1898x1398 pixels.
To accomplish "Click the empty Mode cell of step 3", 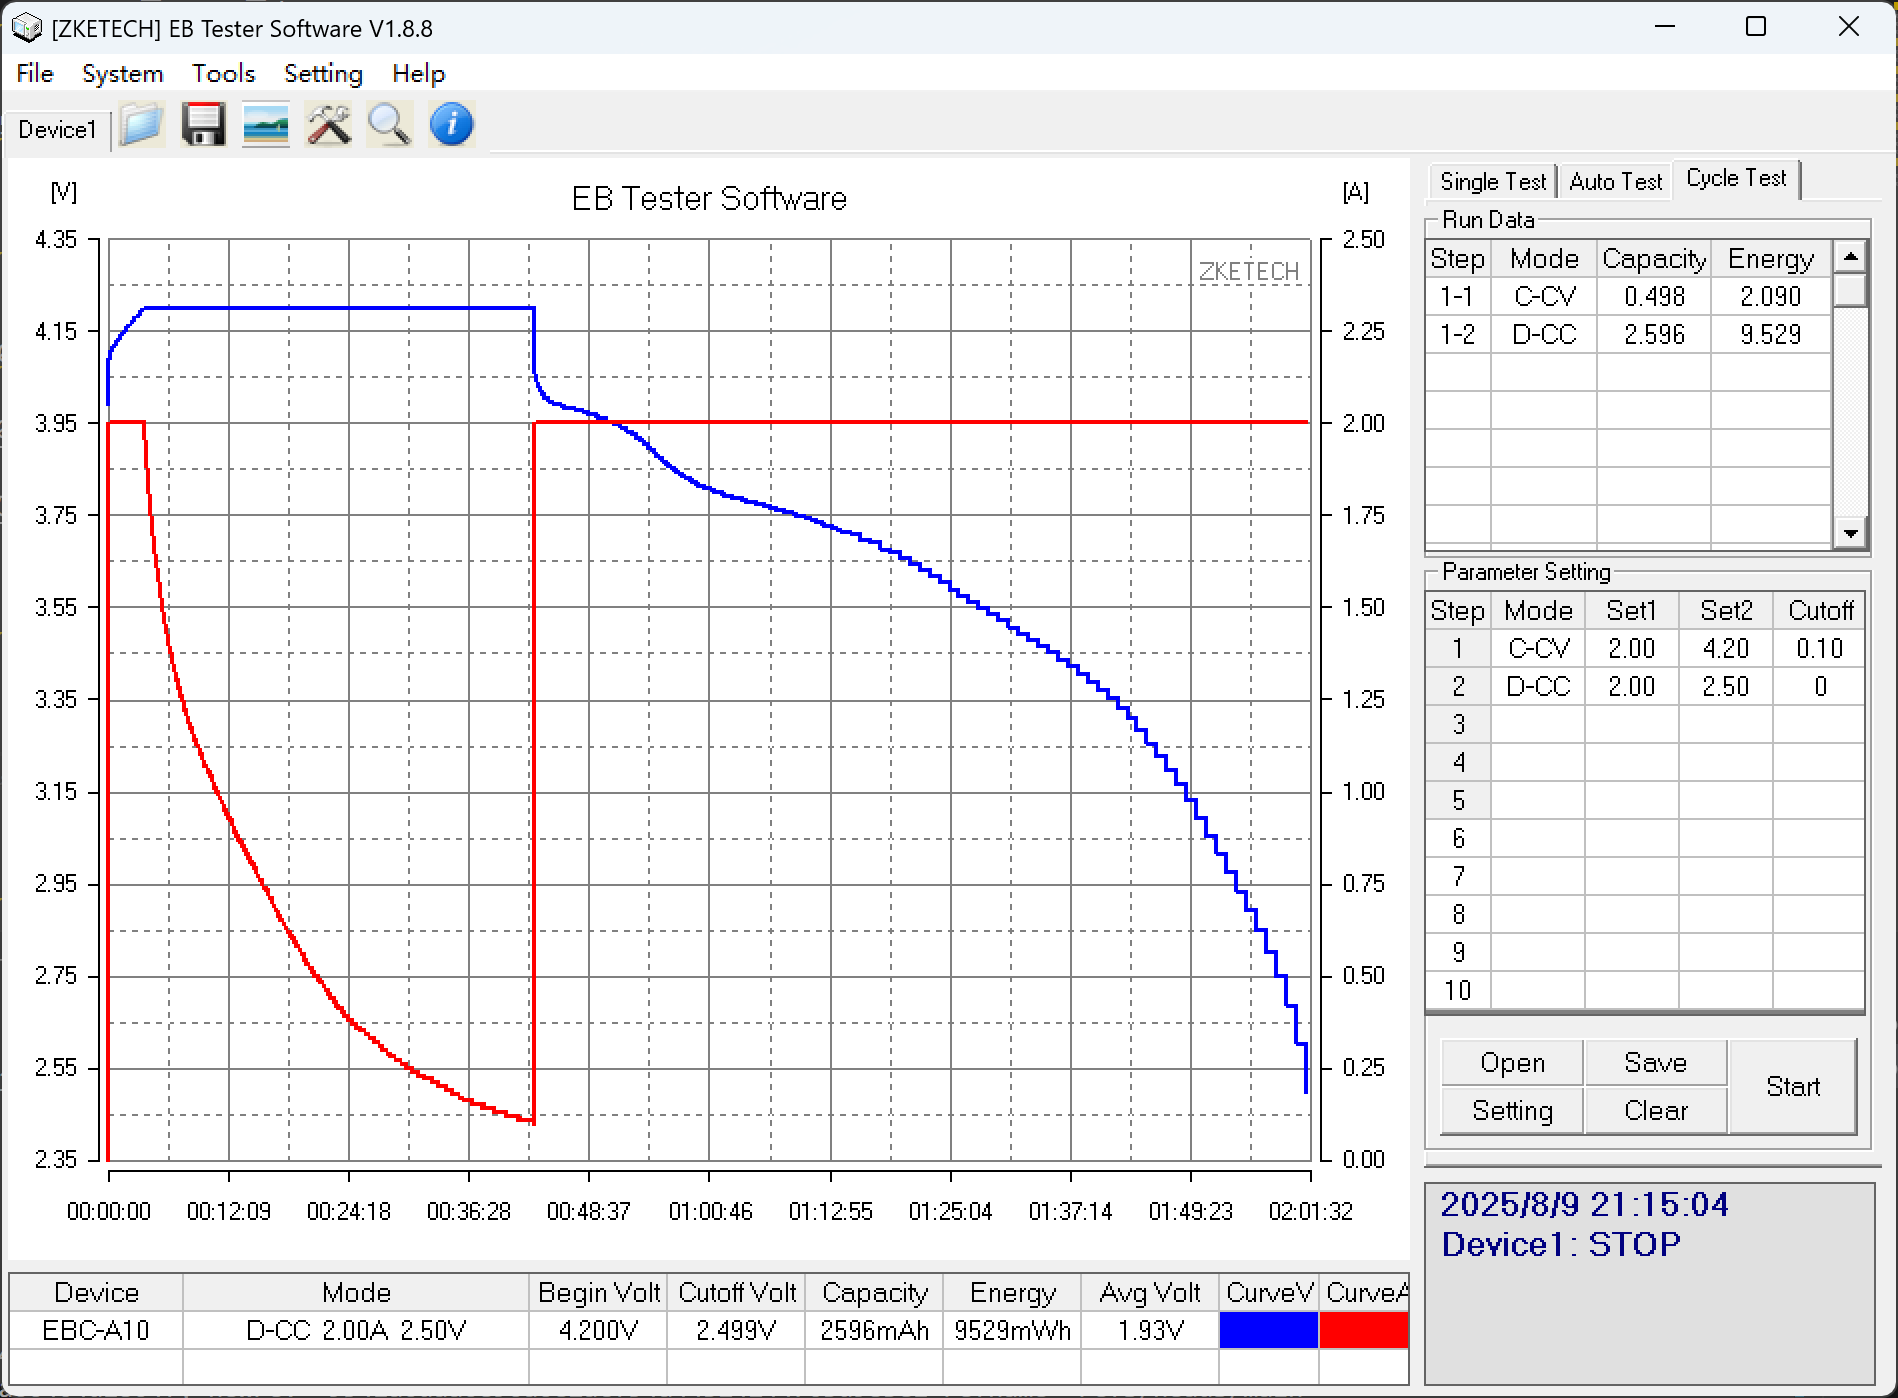I will (x=1538, y=725).
